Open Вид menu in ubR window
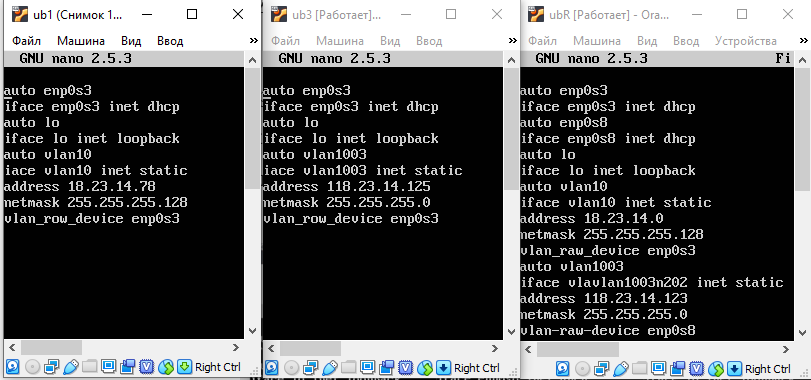 (647, 41)
